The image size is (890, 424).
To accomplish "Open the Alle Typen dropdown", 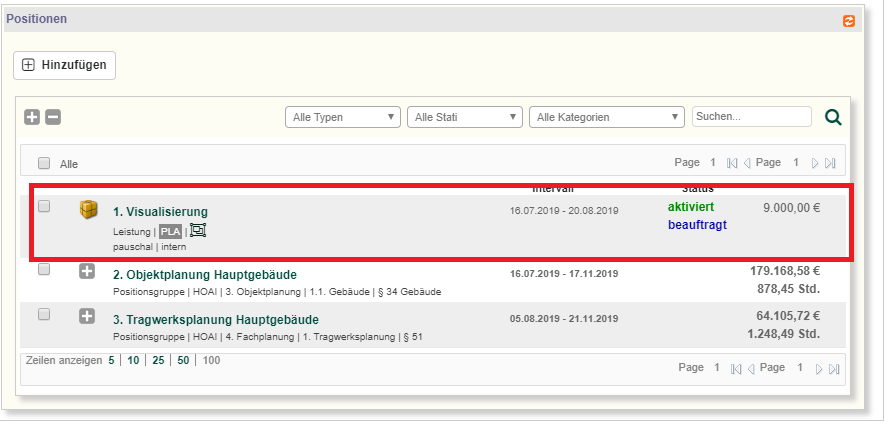I will tap(342, 117).
